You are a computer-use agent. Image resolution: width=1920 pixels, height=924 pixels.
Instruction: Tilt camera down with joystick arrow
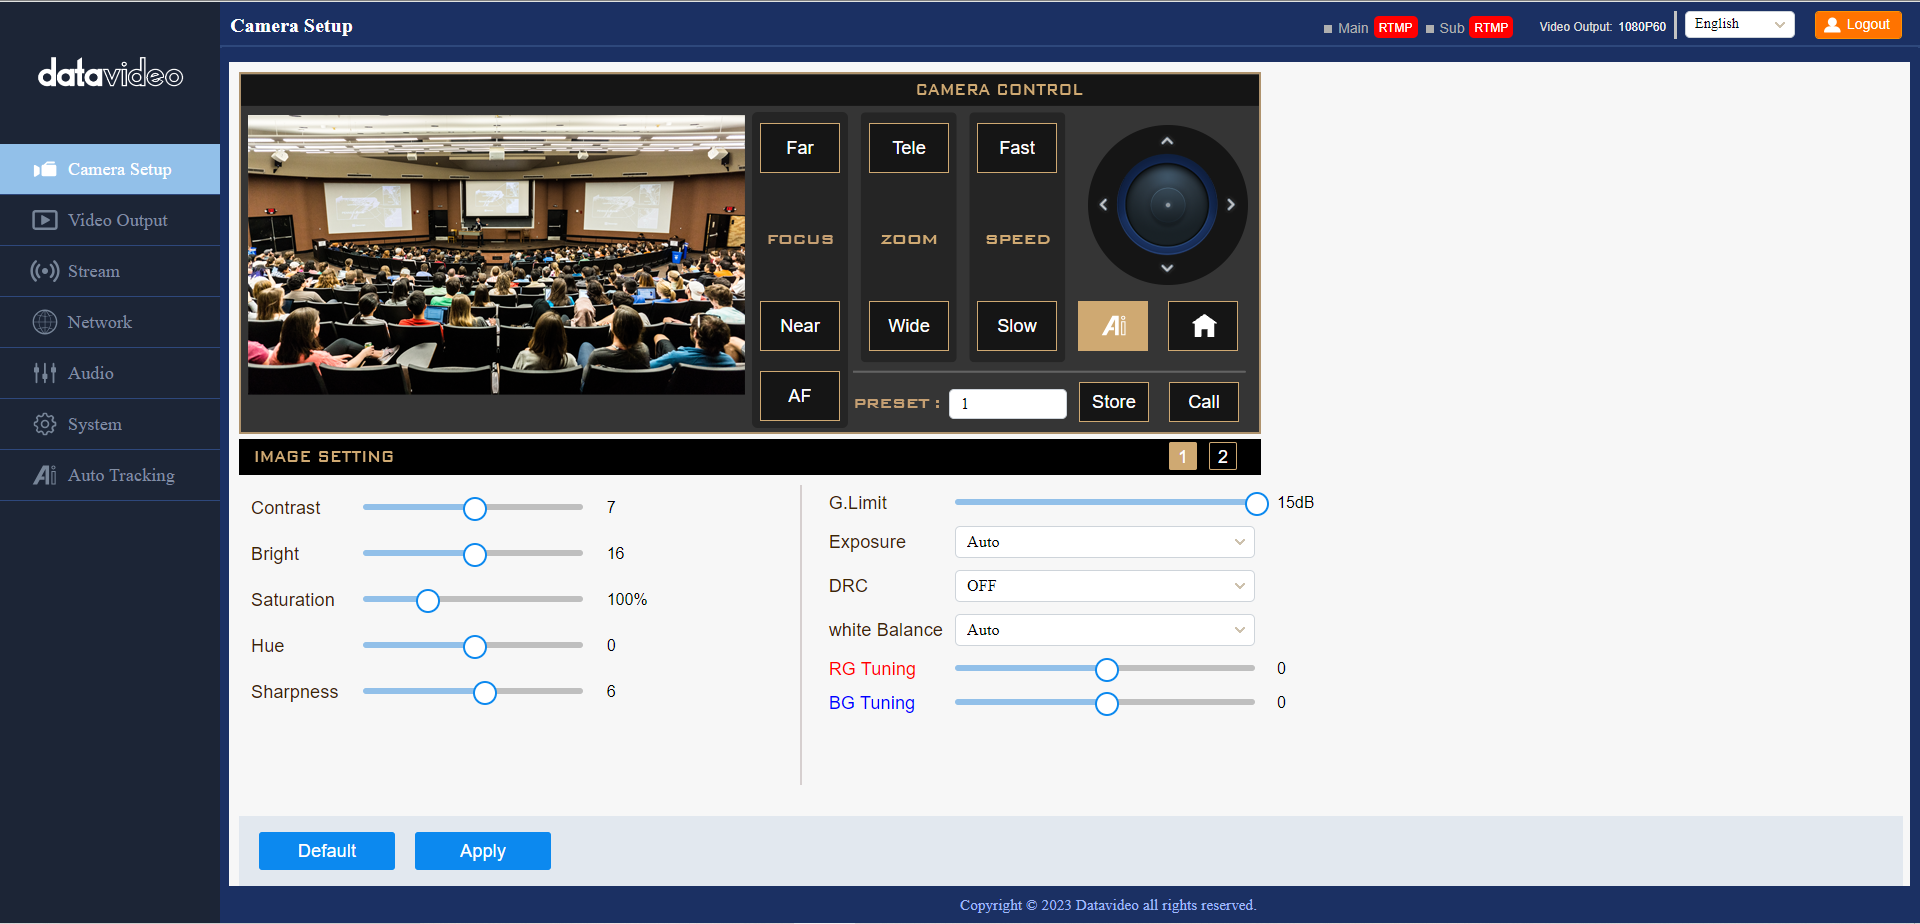[x=1167, y=268]
